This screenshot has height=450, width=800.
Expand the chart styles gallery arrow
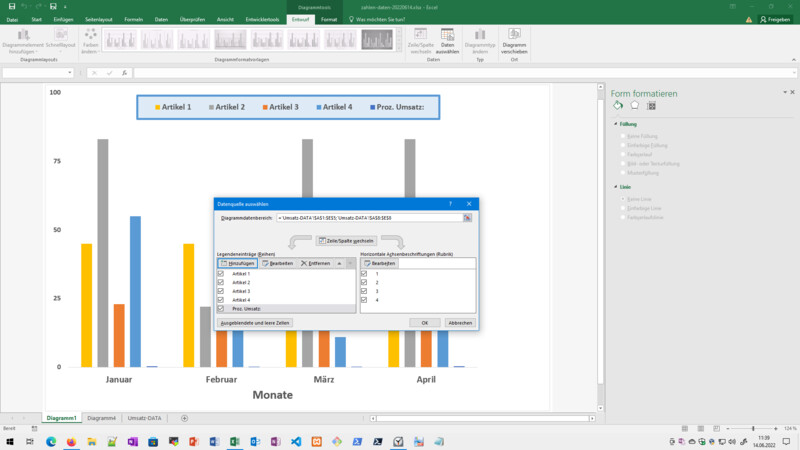click(399, 49)
